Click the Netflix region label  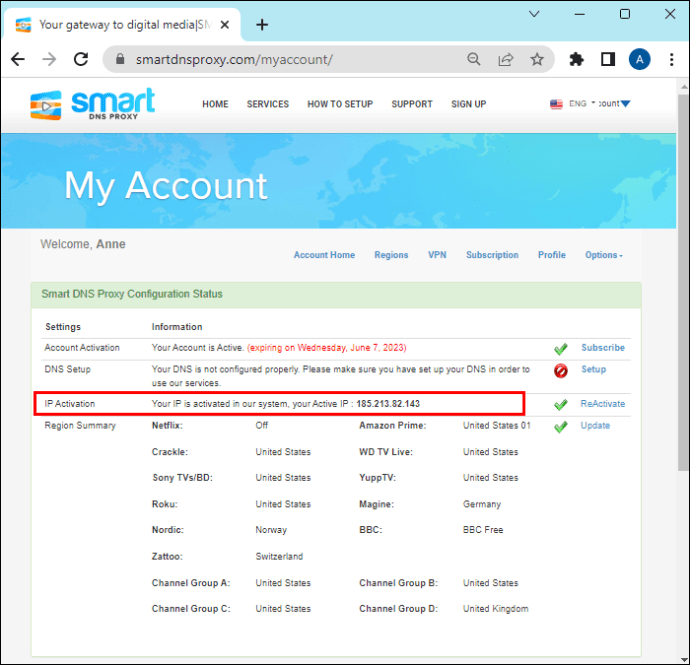(167, 426)
